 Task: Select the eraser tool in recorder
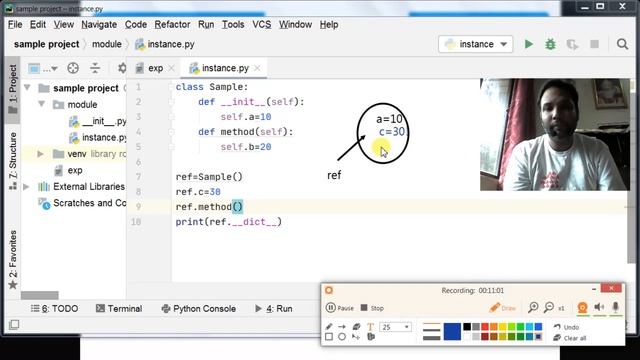(x=356, y=327)
